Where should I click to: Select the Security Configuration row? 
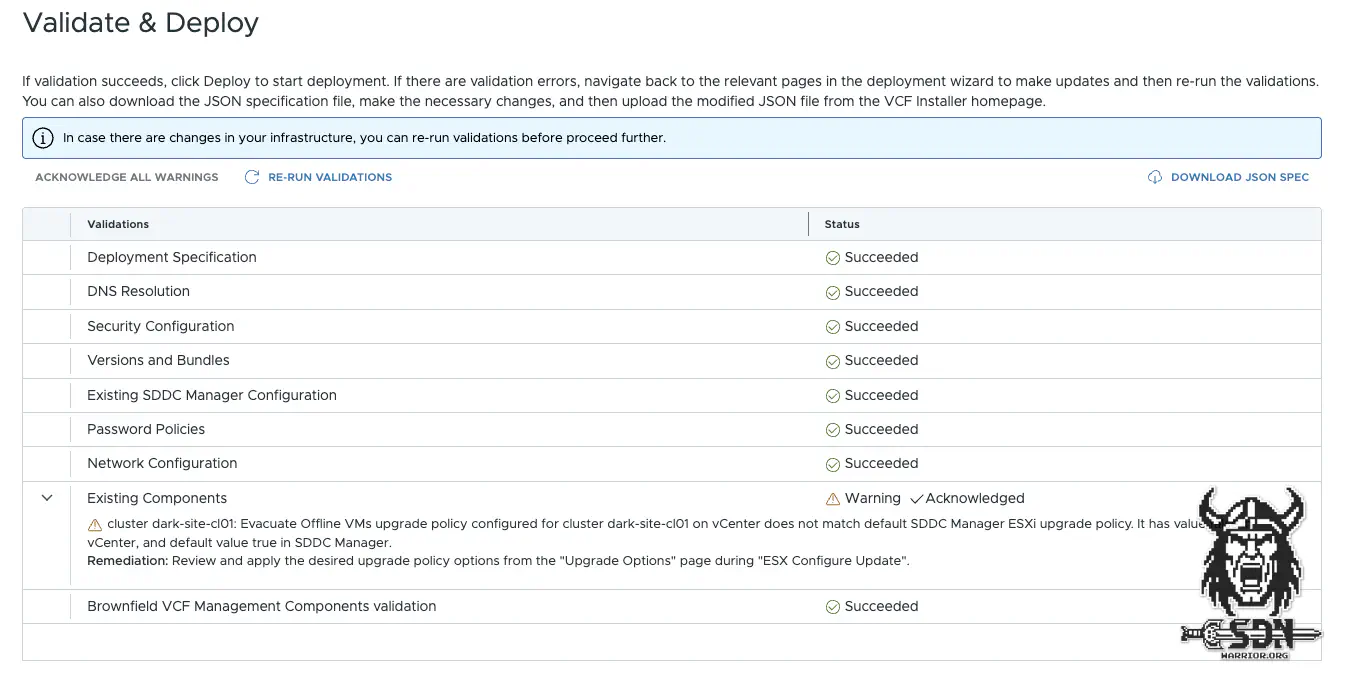click(x=160, y=326)
